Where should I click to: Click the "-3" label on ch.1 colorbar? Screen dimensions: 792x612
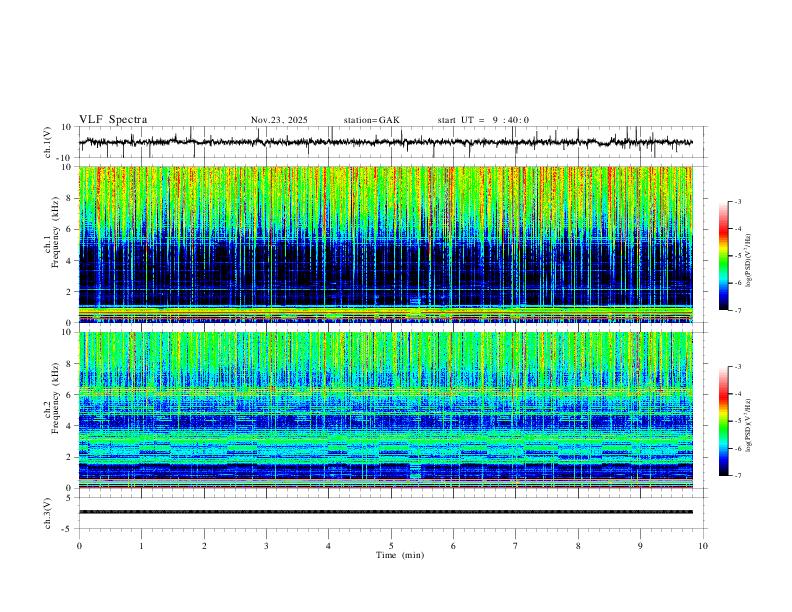738,202
